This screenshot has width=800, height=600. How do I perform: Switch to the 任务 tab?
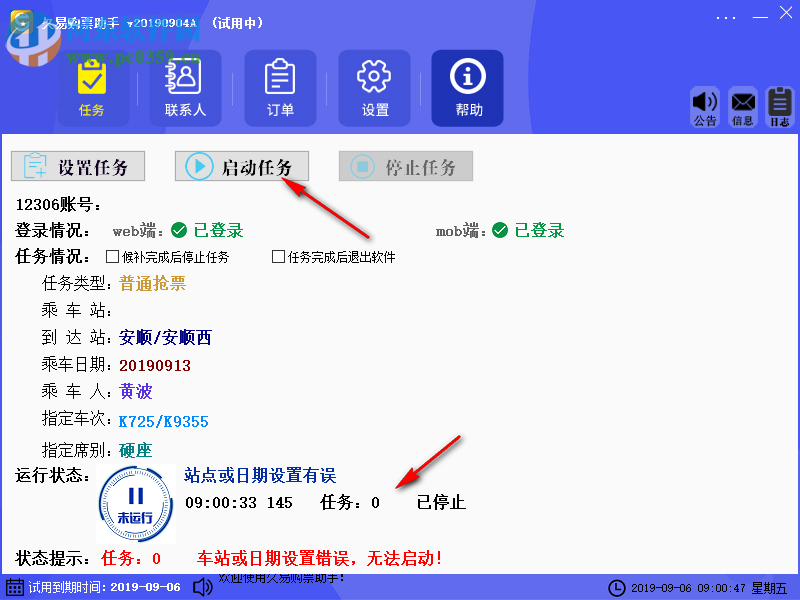pos(93,88)
